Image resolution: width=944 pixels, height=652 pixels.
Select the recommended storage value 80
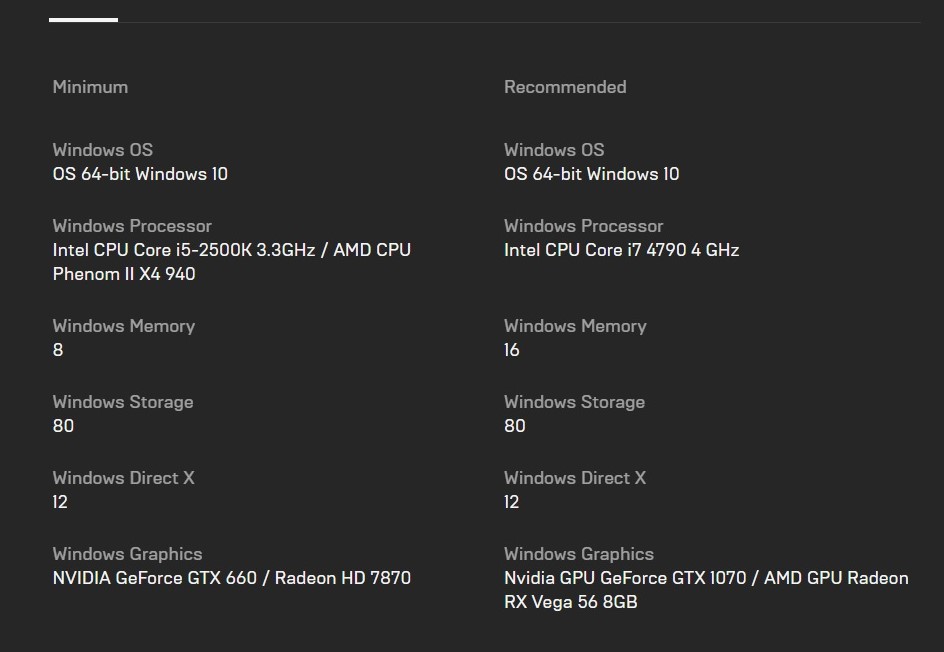[x=515, y=426]
